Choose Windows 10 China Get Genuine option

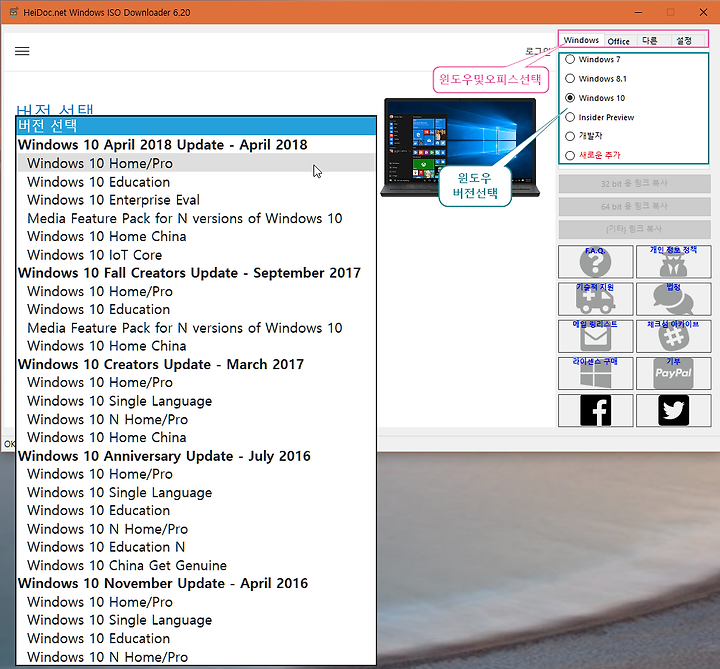click(196, 565)
